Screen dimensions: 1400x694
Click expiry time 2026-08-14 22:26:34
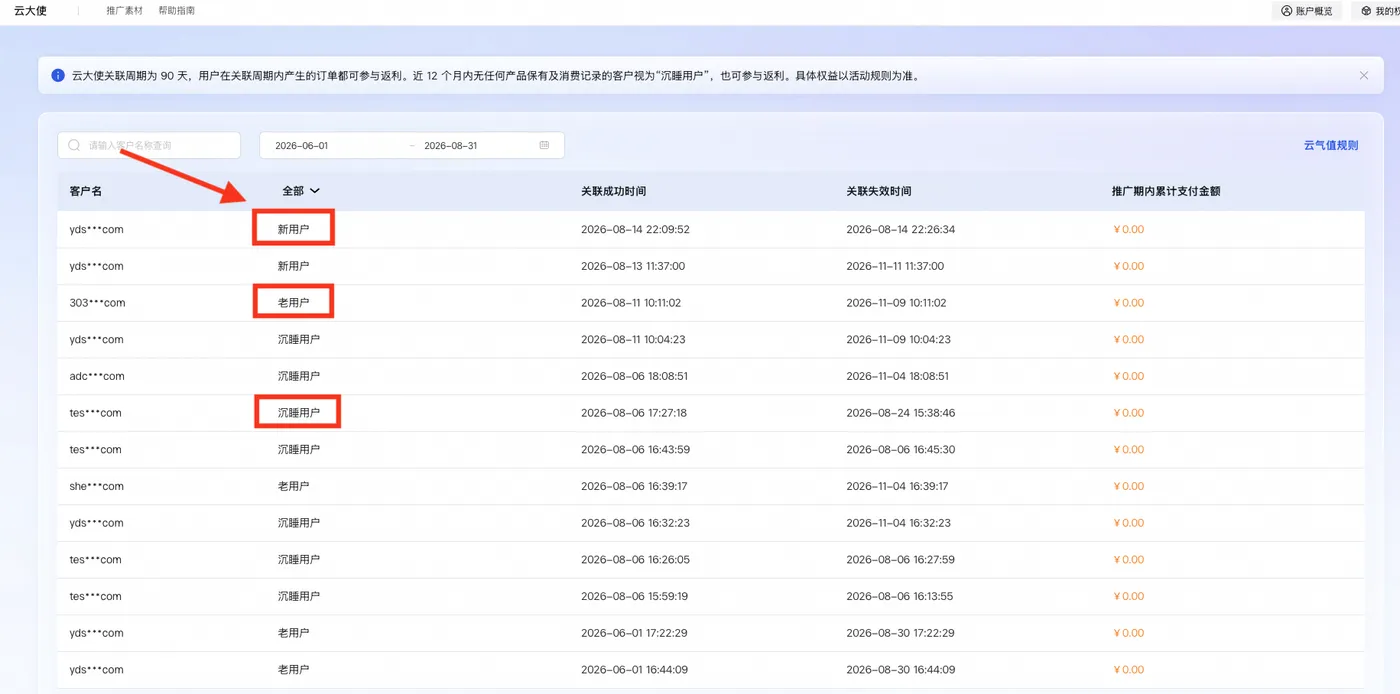[900, 229]
